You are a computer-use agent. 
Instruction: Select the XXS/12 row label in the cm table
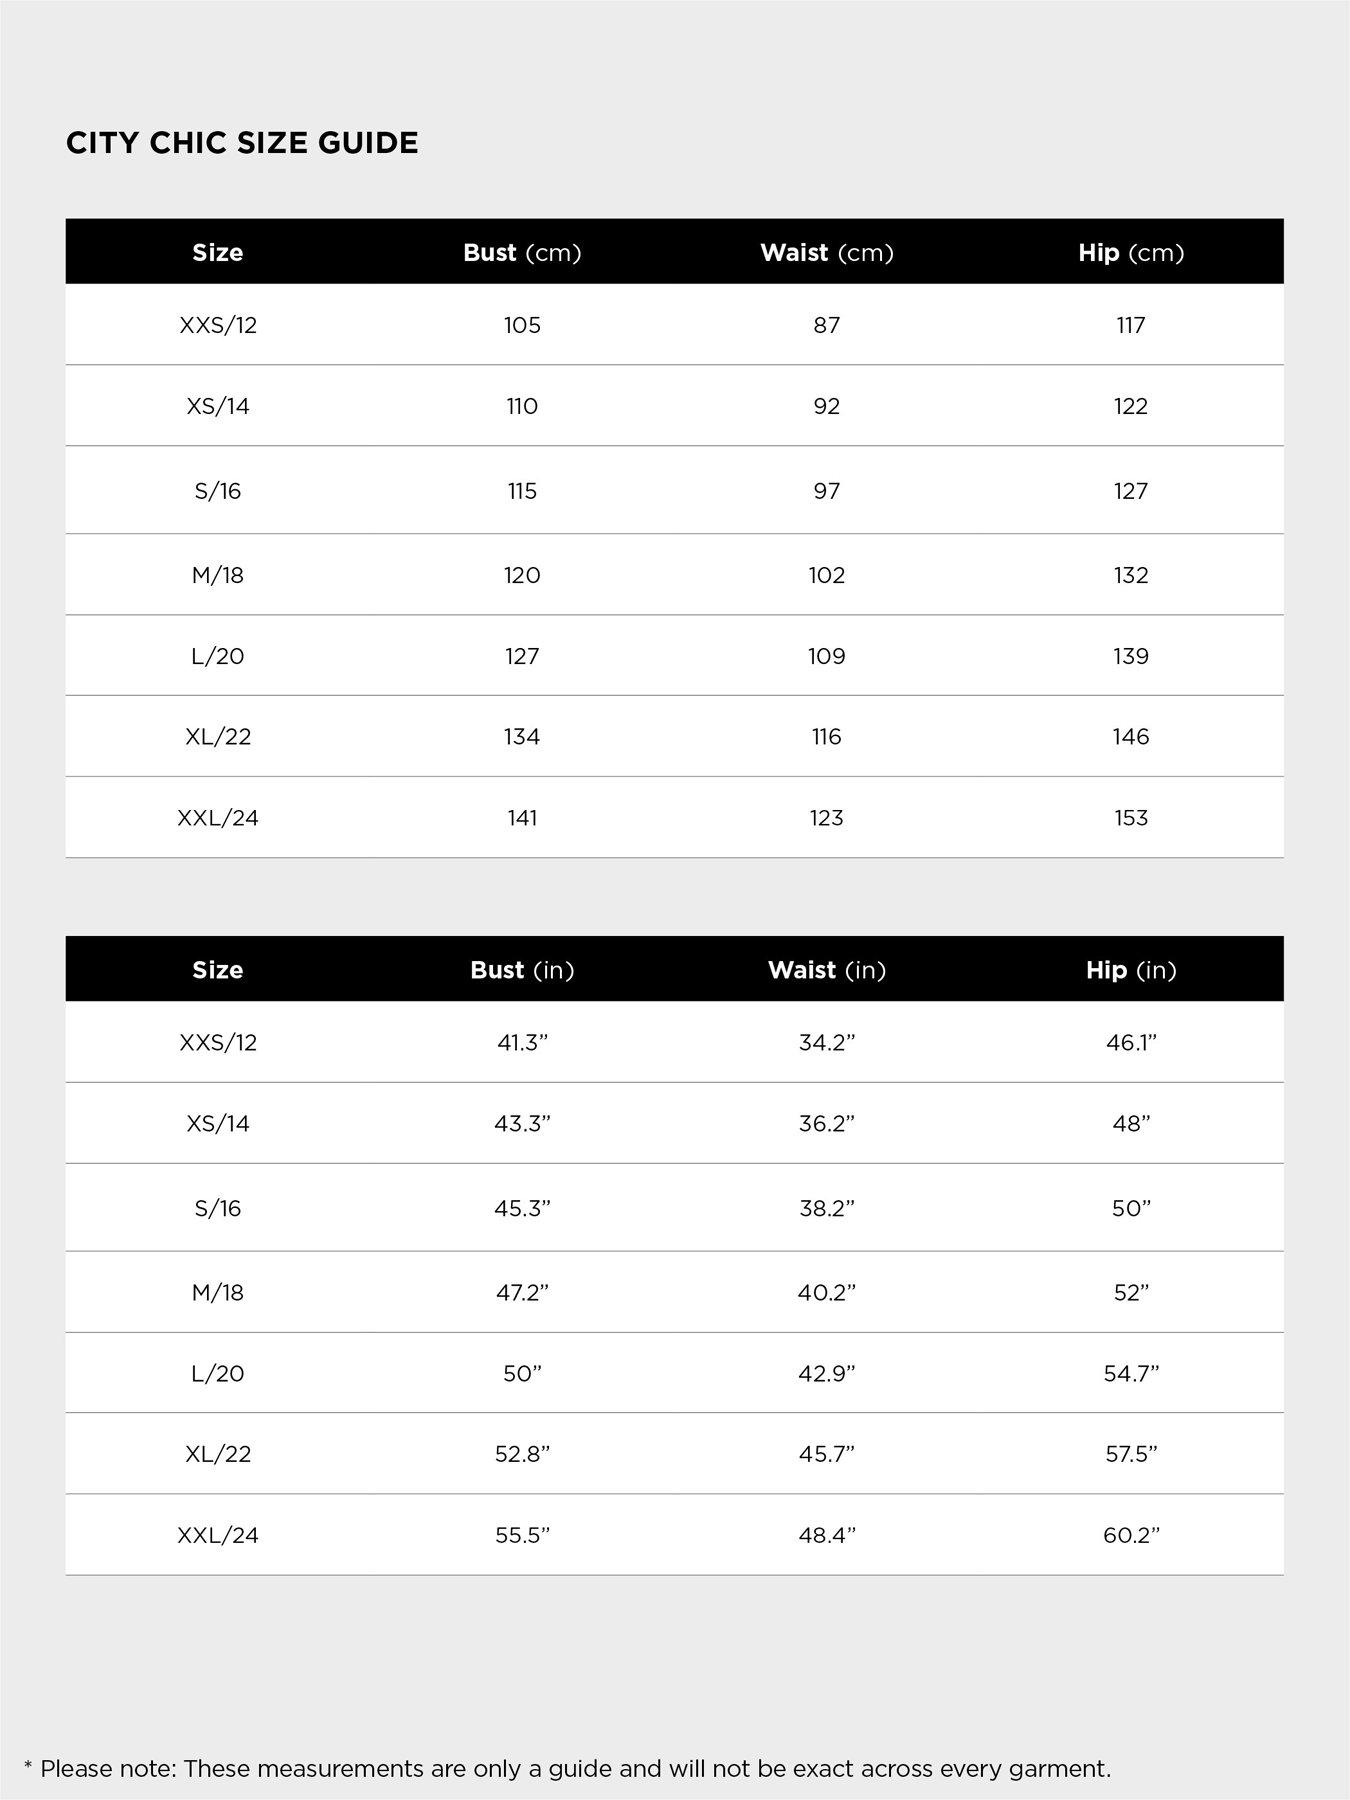(x=218, y=325)
